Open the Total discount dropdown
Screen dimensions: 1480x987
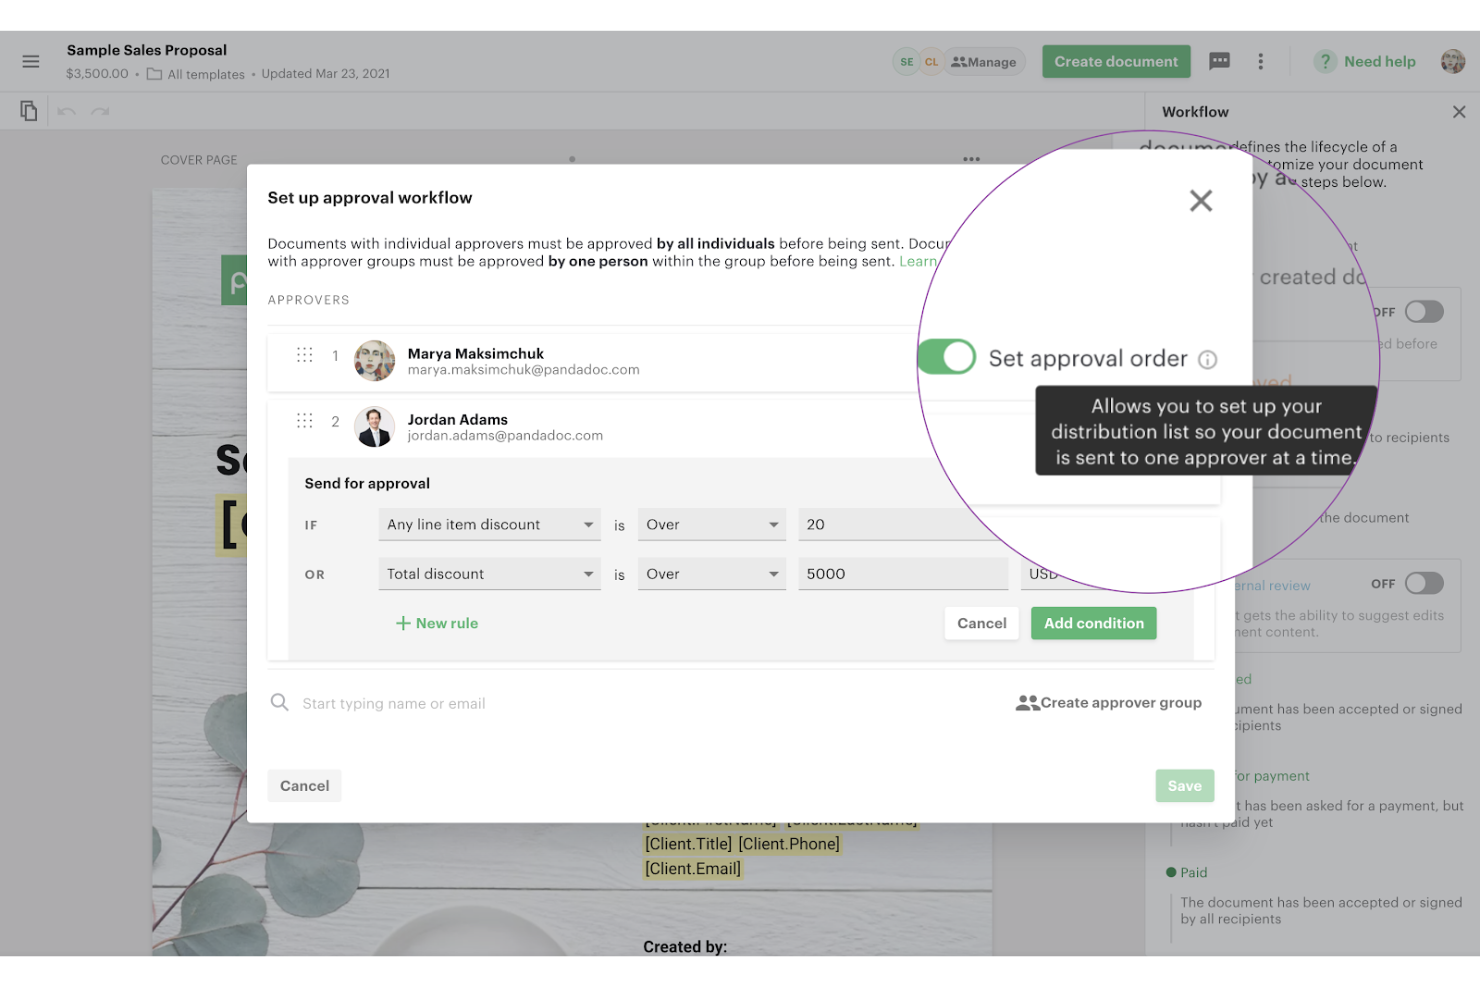(489, 574)
